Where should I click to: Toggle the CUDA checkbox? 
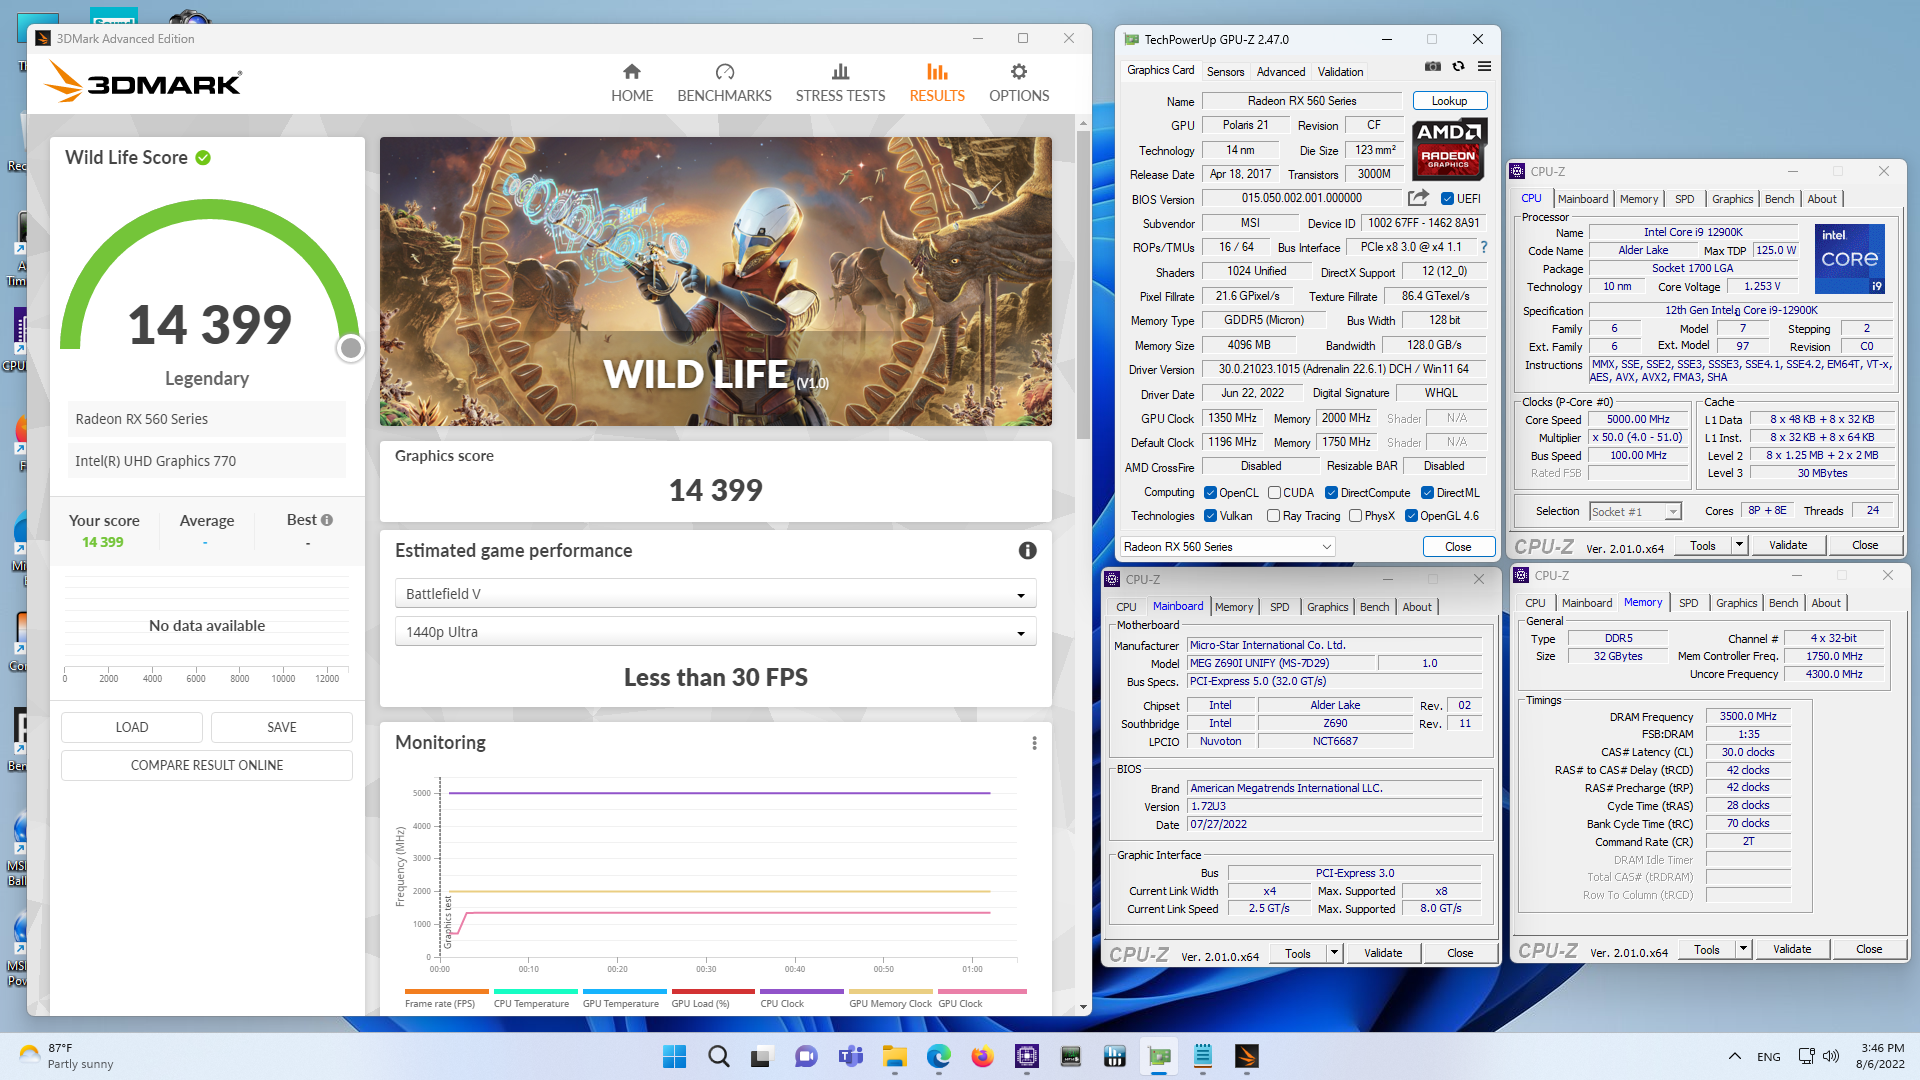(x=1274, y=493)
